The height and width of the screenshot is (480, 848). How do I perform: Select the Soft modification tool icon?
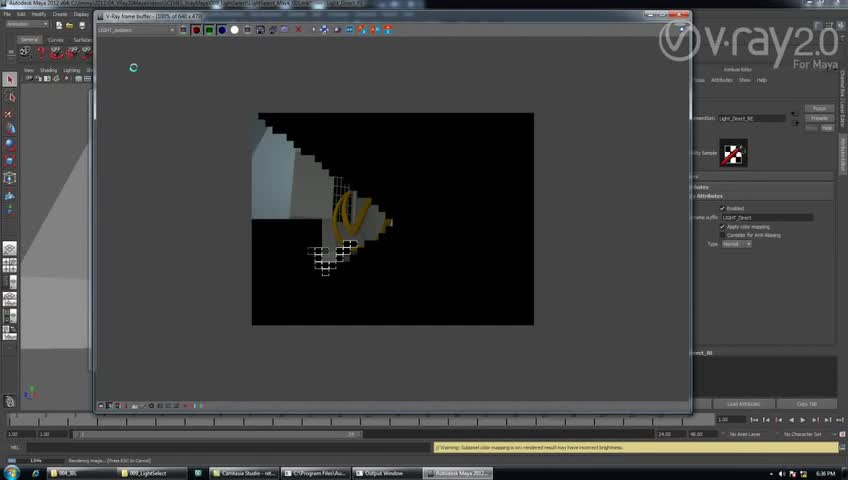tap(10, 195)
